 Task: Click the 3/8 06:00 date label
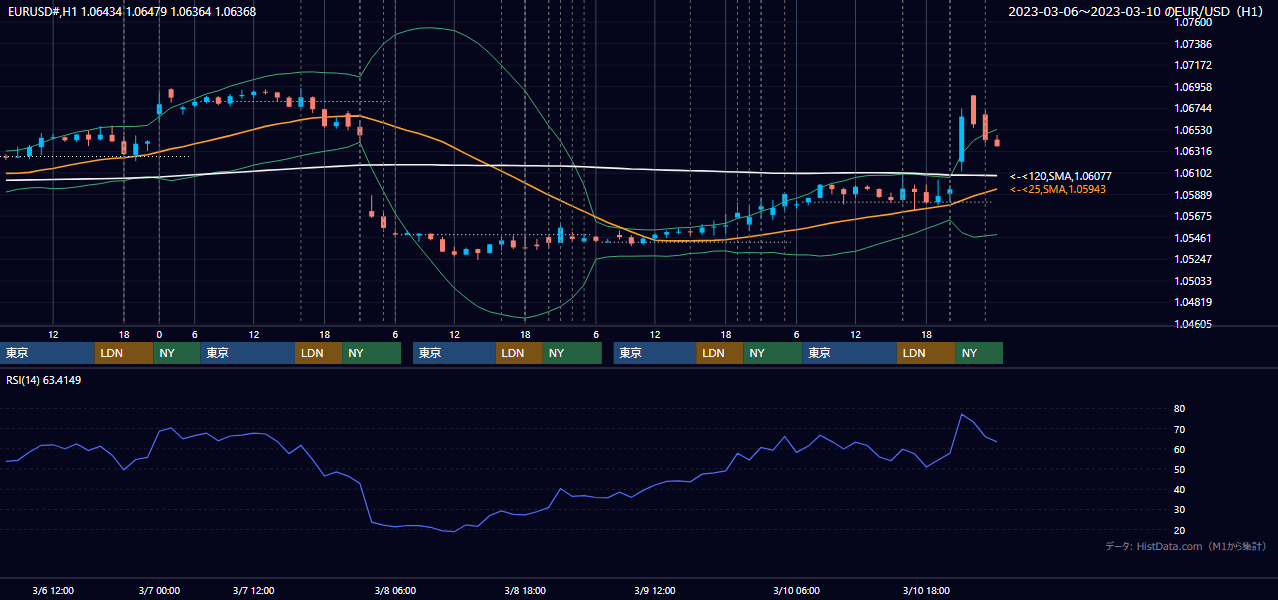[395, 590]
